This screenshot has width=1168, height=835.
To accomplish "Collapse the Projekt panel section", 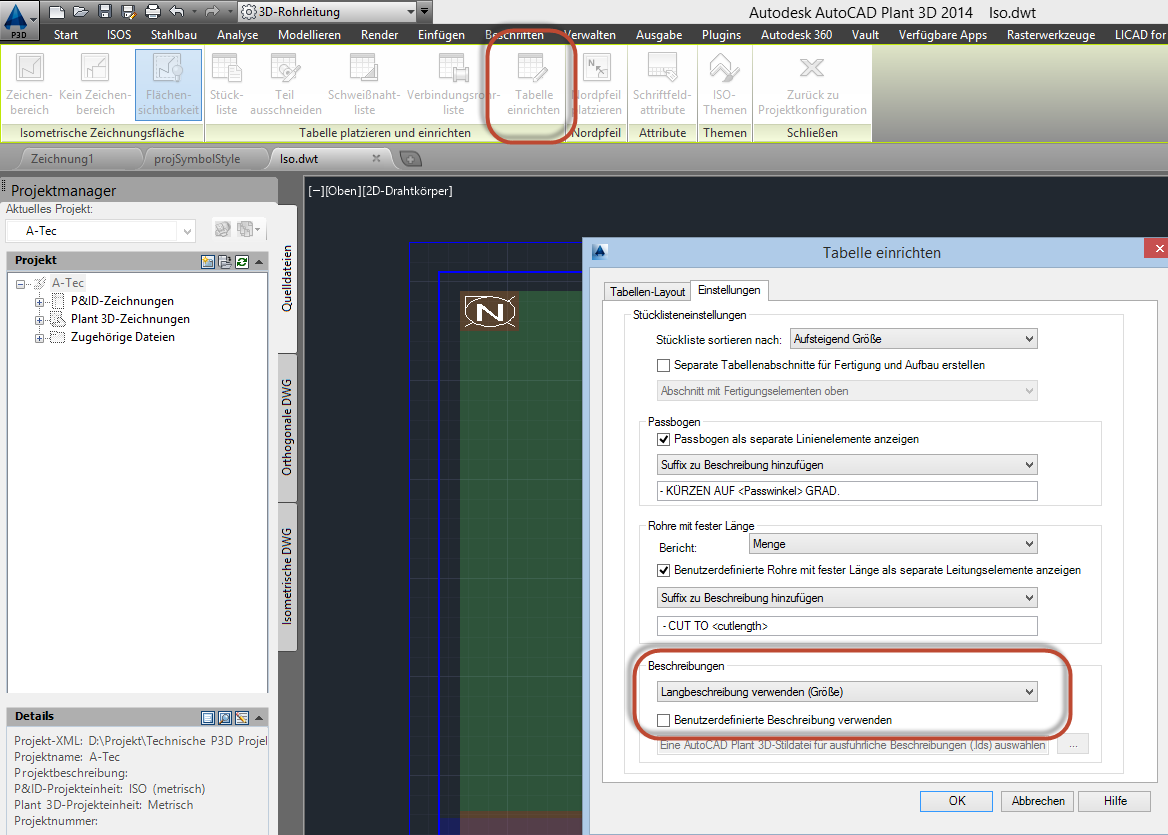I will (258, 261).
